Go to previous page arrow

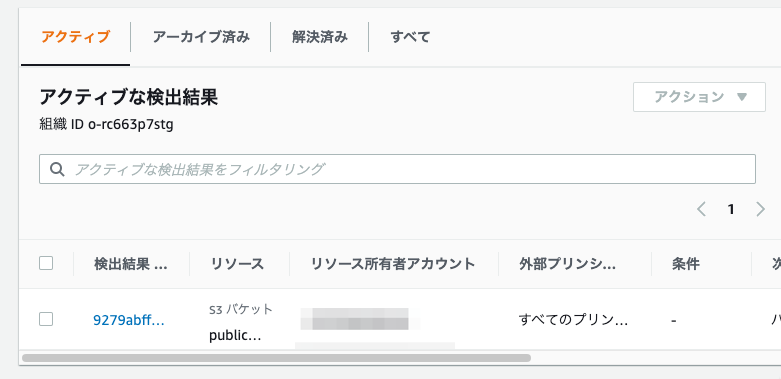tap(701, 209)
